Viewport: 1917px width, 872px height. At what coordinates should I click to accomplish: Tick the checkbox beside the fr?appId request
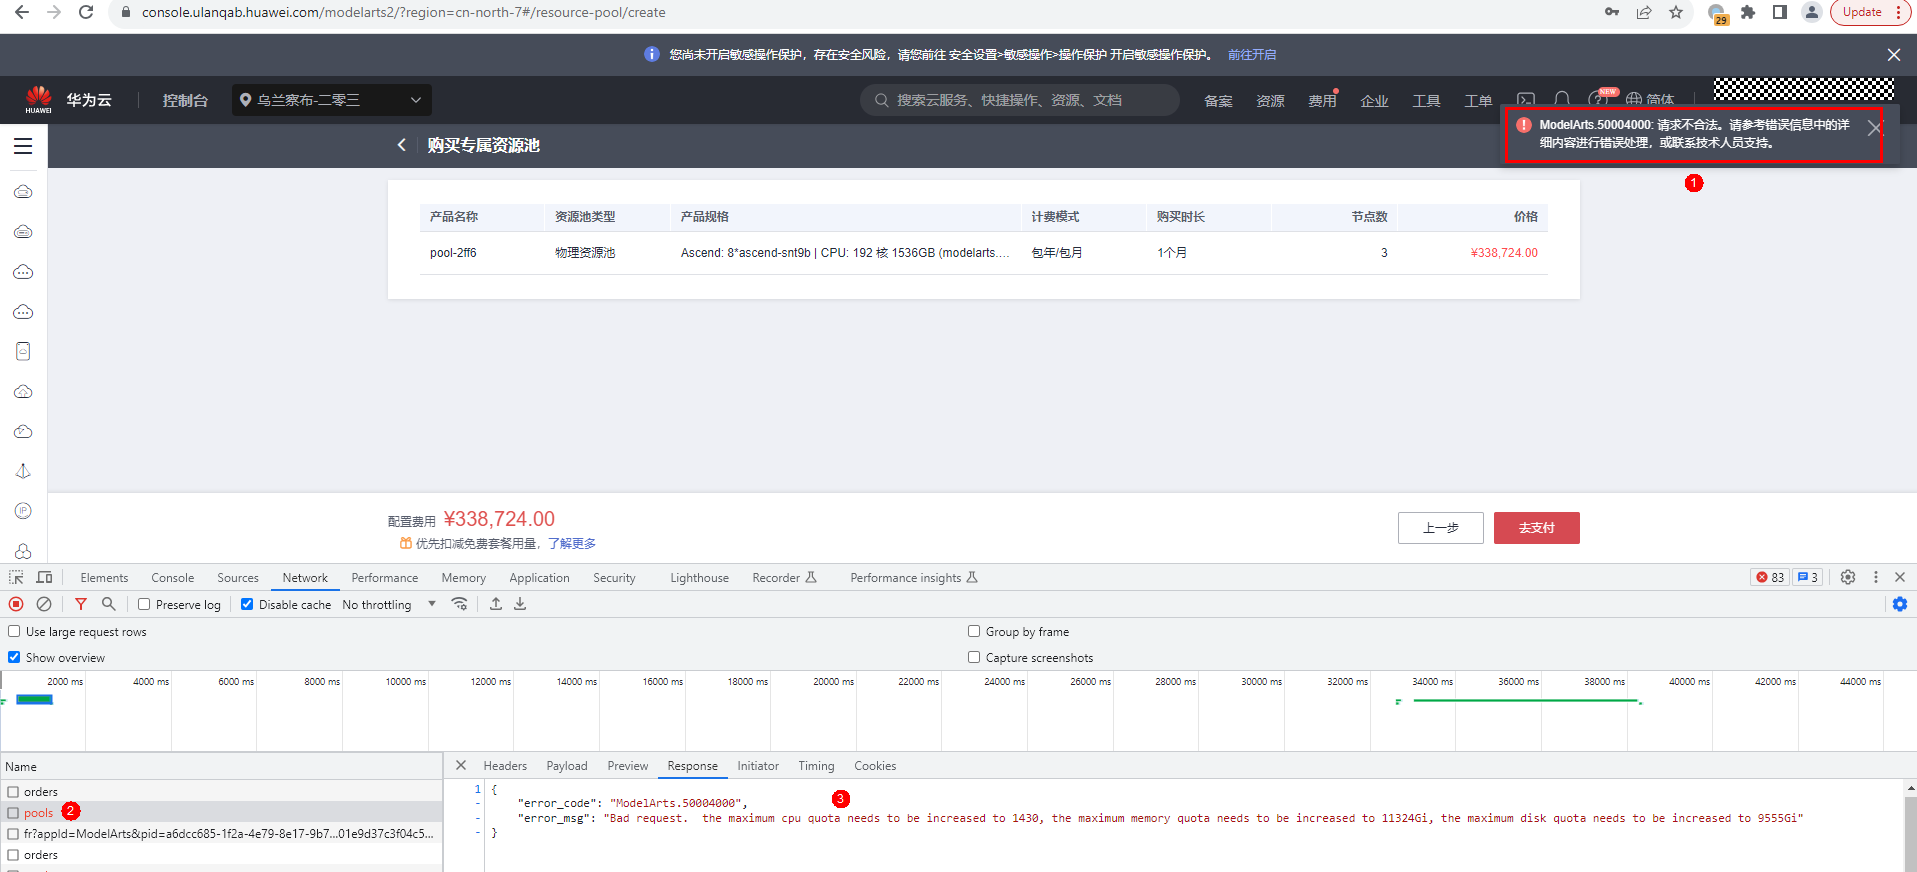(x=13, y=834)
